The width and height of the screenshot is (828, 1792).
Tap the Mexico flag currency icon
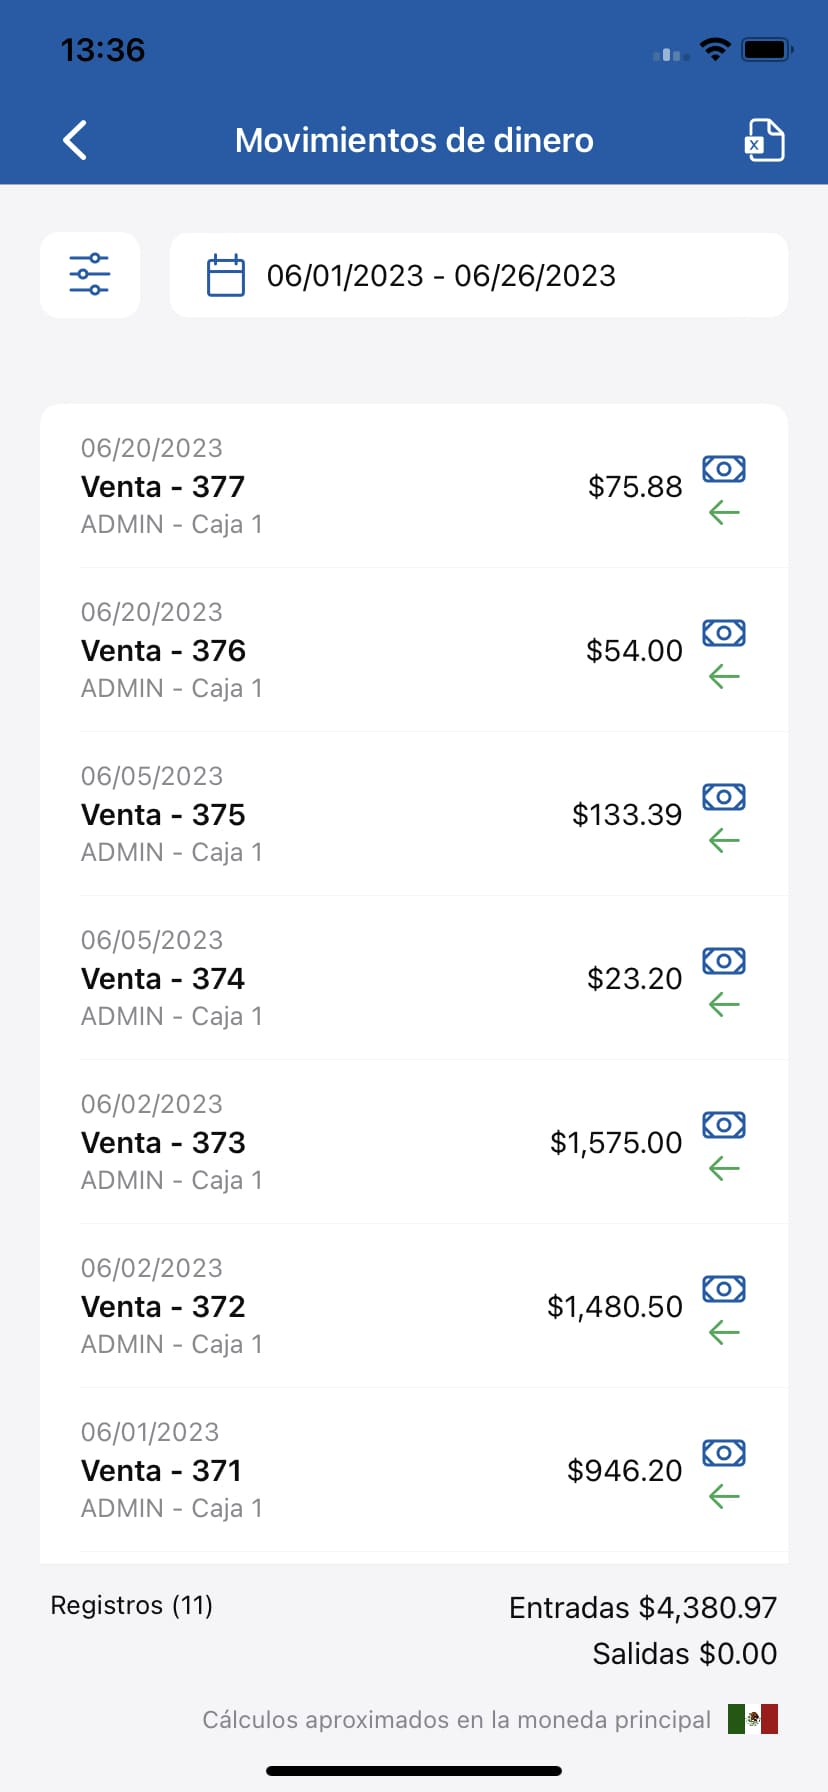[753, 1719]
